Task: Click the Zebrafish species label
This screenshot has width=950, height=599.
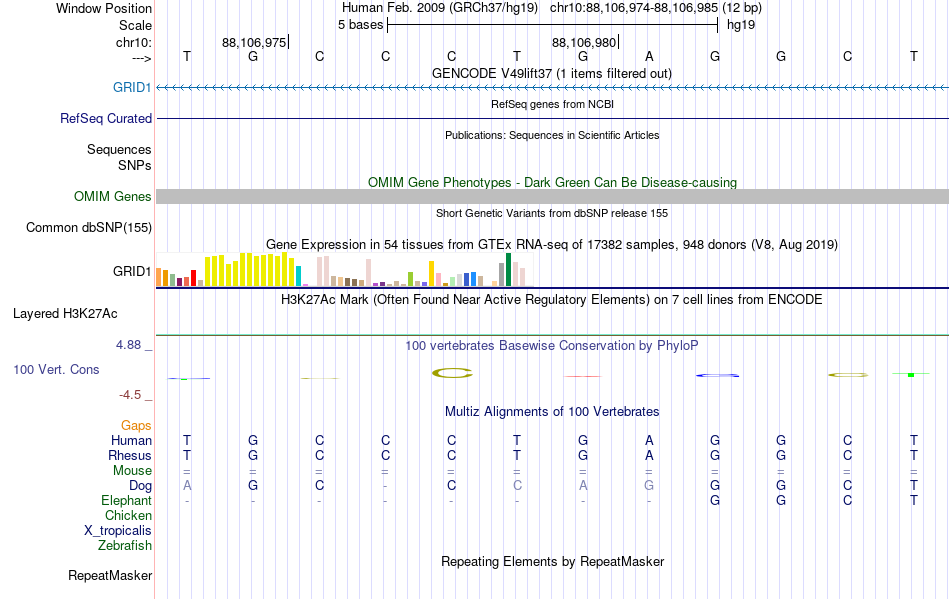Action: point(125,545)
